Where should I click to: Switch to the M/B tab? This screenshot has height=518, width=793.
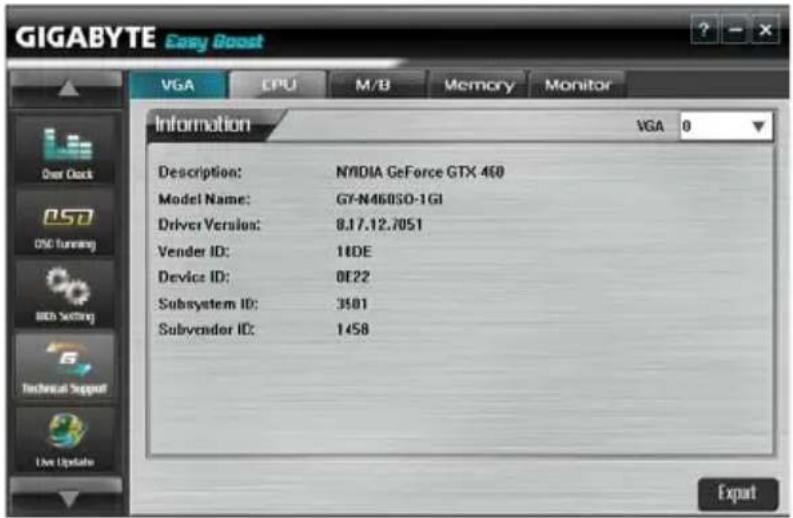click(x=376, y=84)
